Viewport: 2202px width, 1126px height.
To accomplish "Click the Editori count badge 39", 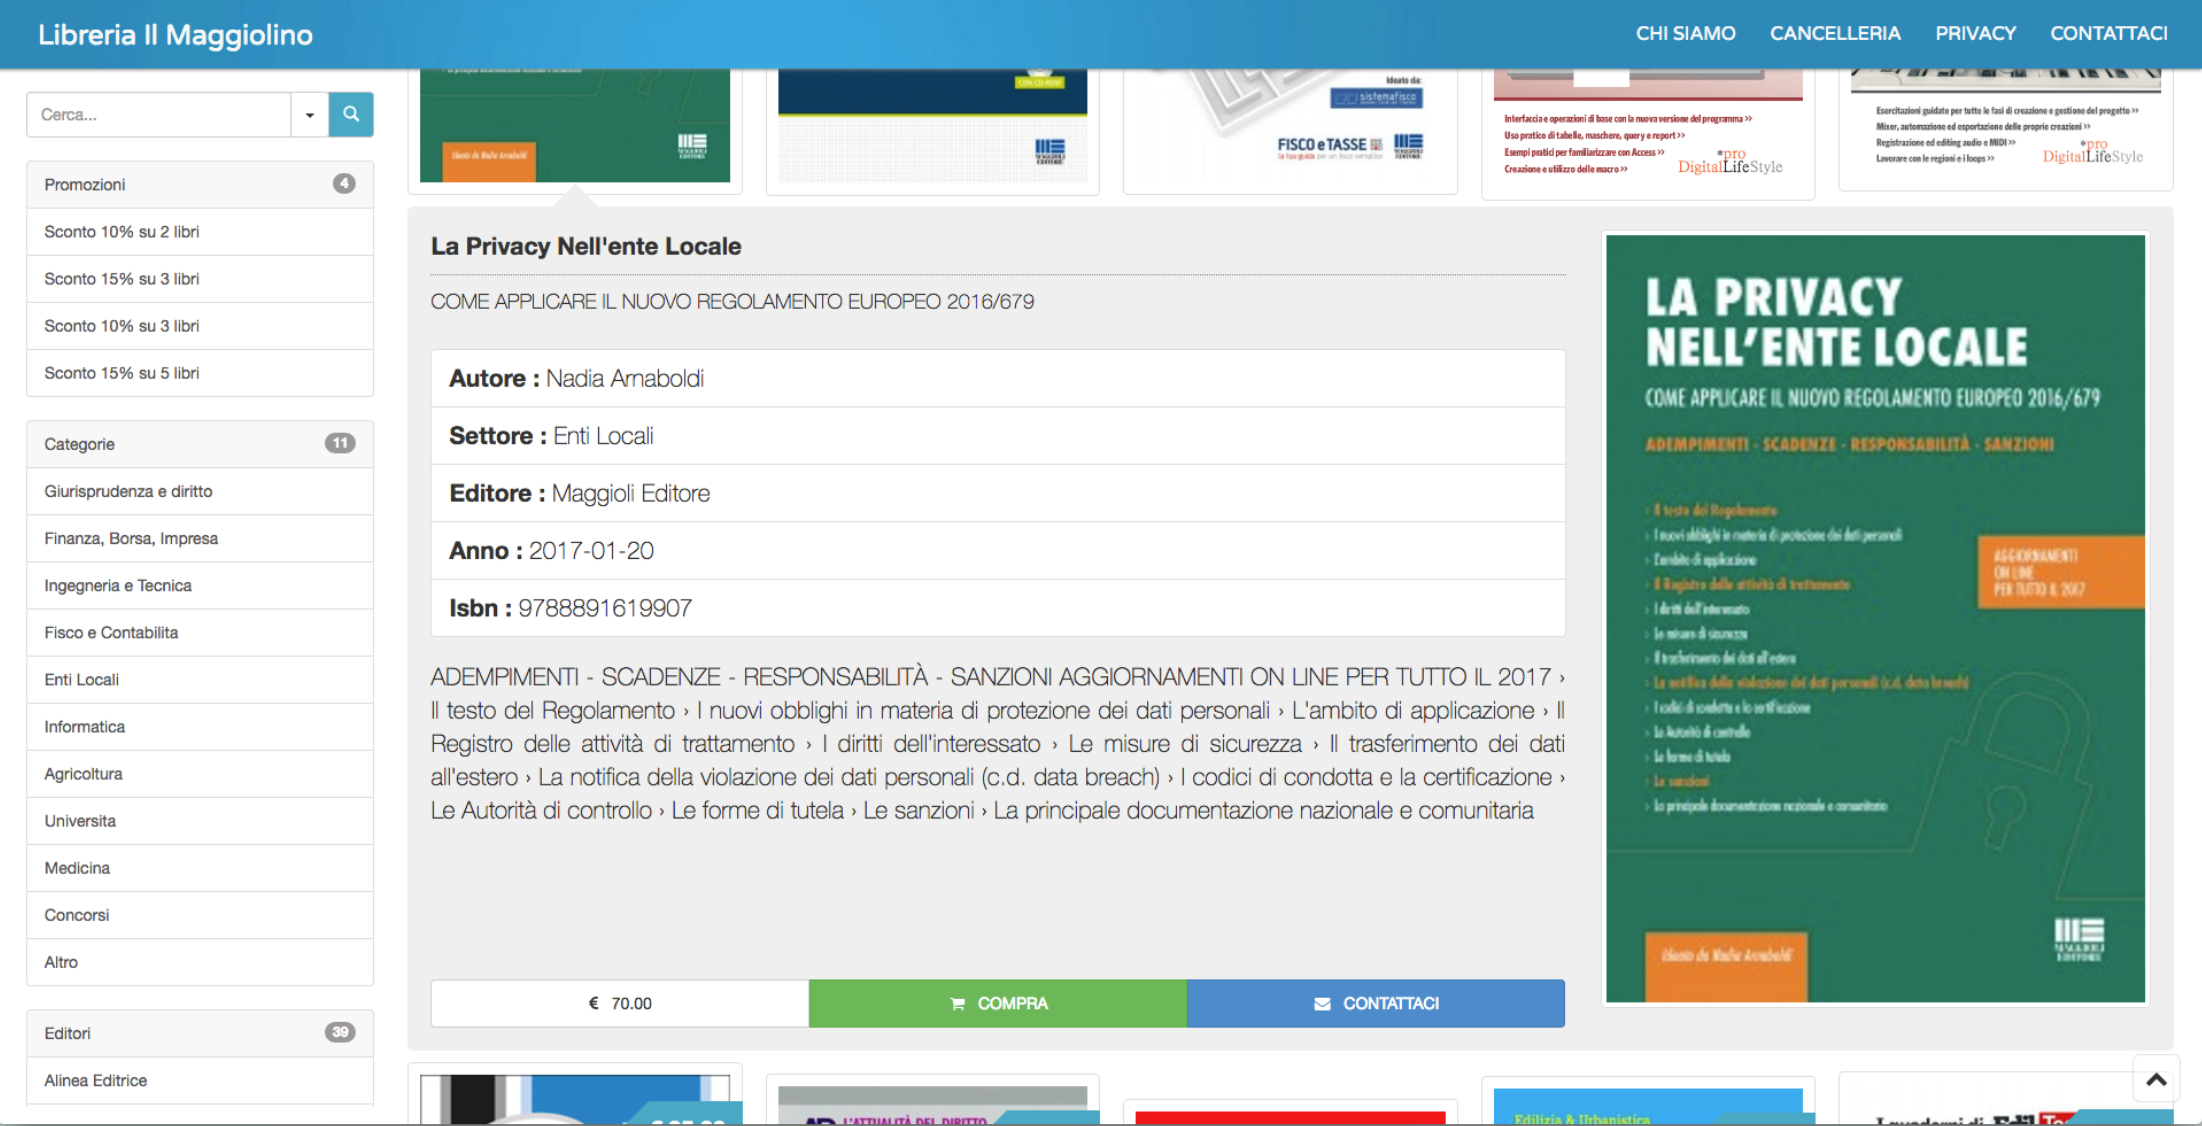I will (x=340, y=1032).
